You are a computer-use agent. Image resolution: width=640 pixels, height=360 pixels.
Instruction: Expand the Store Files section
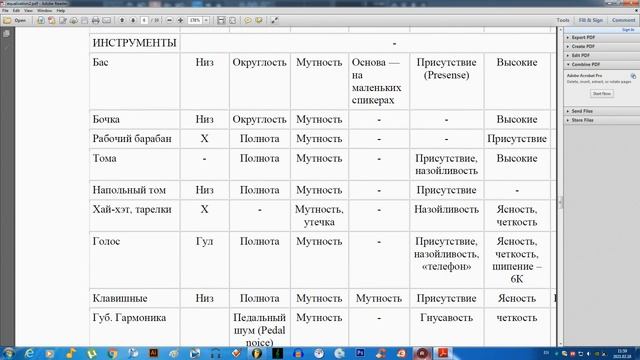click(x=602, y=120)
